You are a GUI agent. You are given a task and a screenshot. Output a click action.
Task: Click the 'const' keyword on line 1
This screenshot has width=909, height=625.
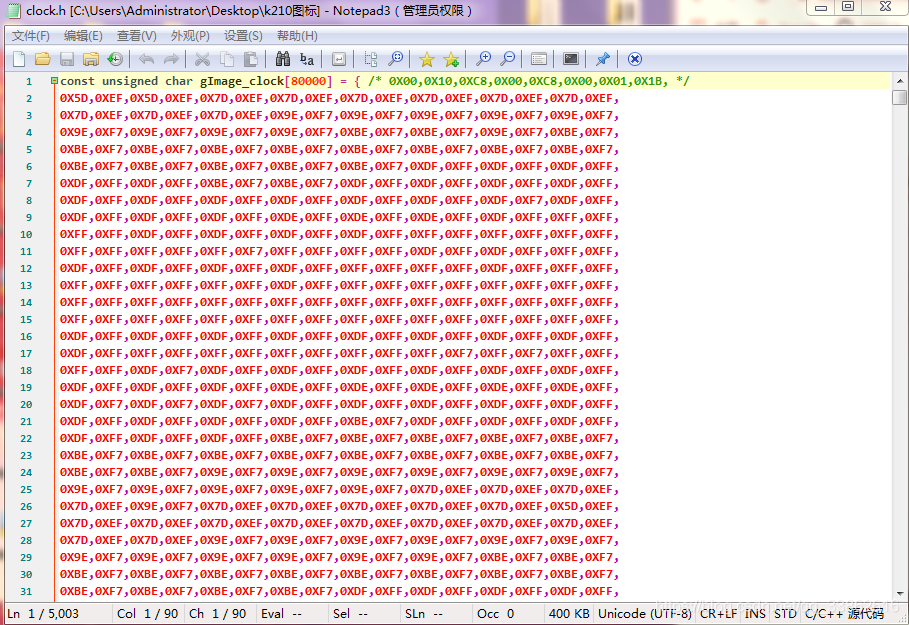tap(77, 81)
